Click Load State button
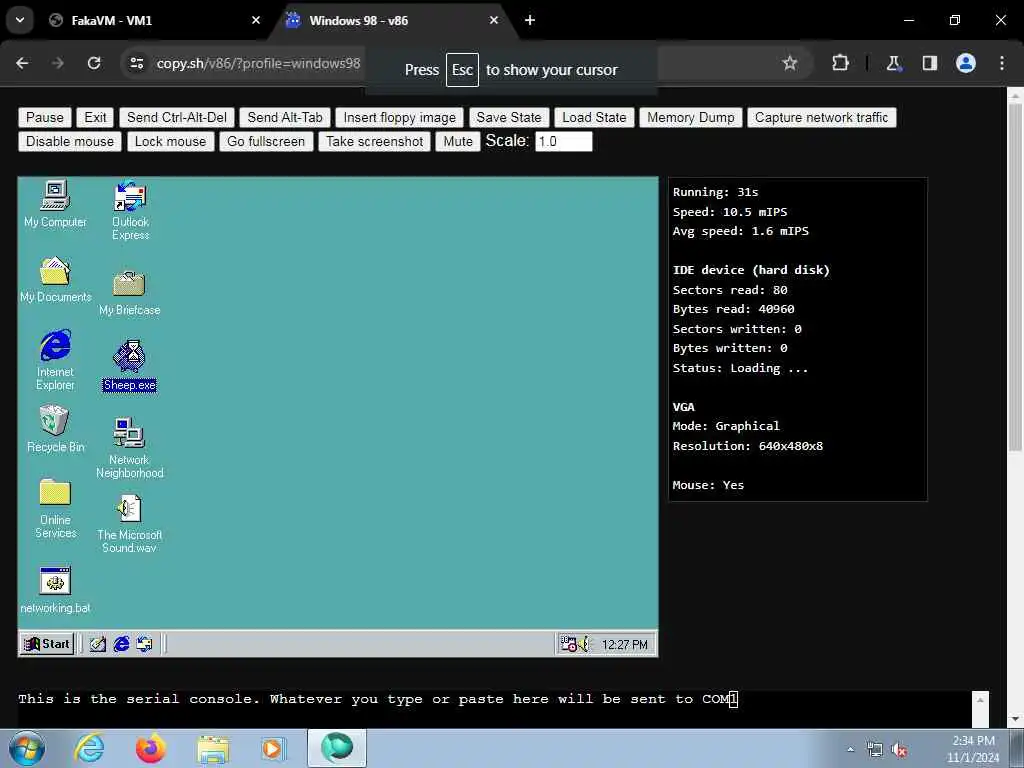 pos(594,118)
